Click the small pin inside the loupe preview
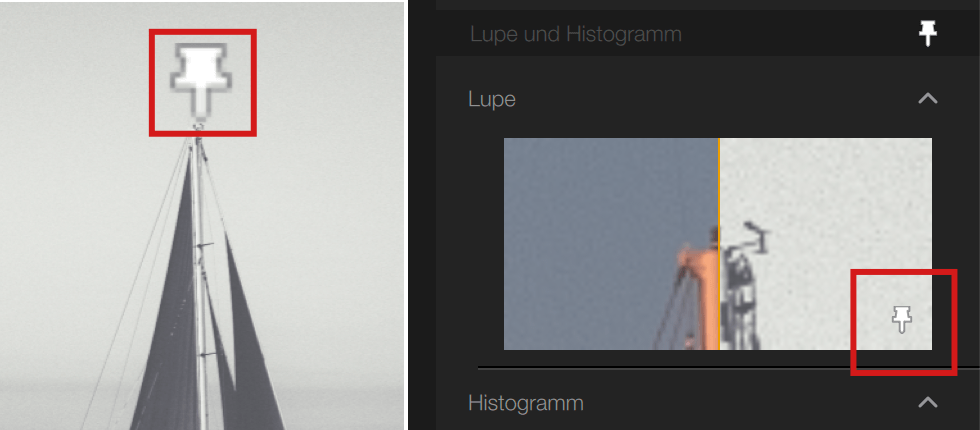The height and width of the screenshot is (430, 980). 901,319
